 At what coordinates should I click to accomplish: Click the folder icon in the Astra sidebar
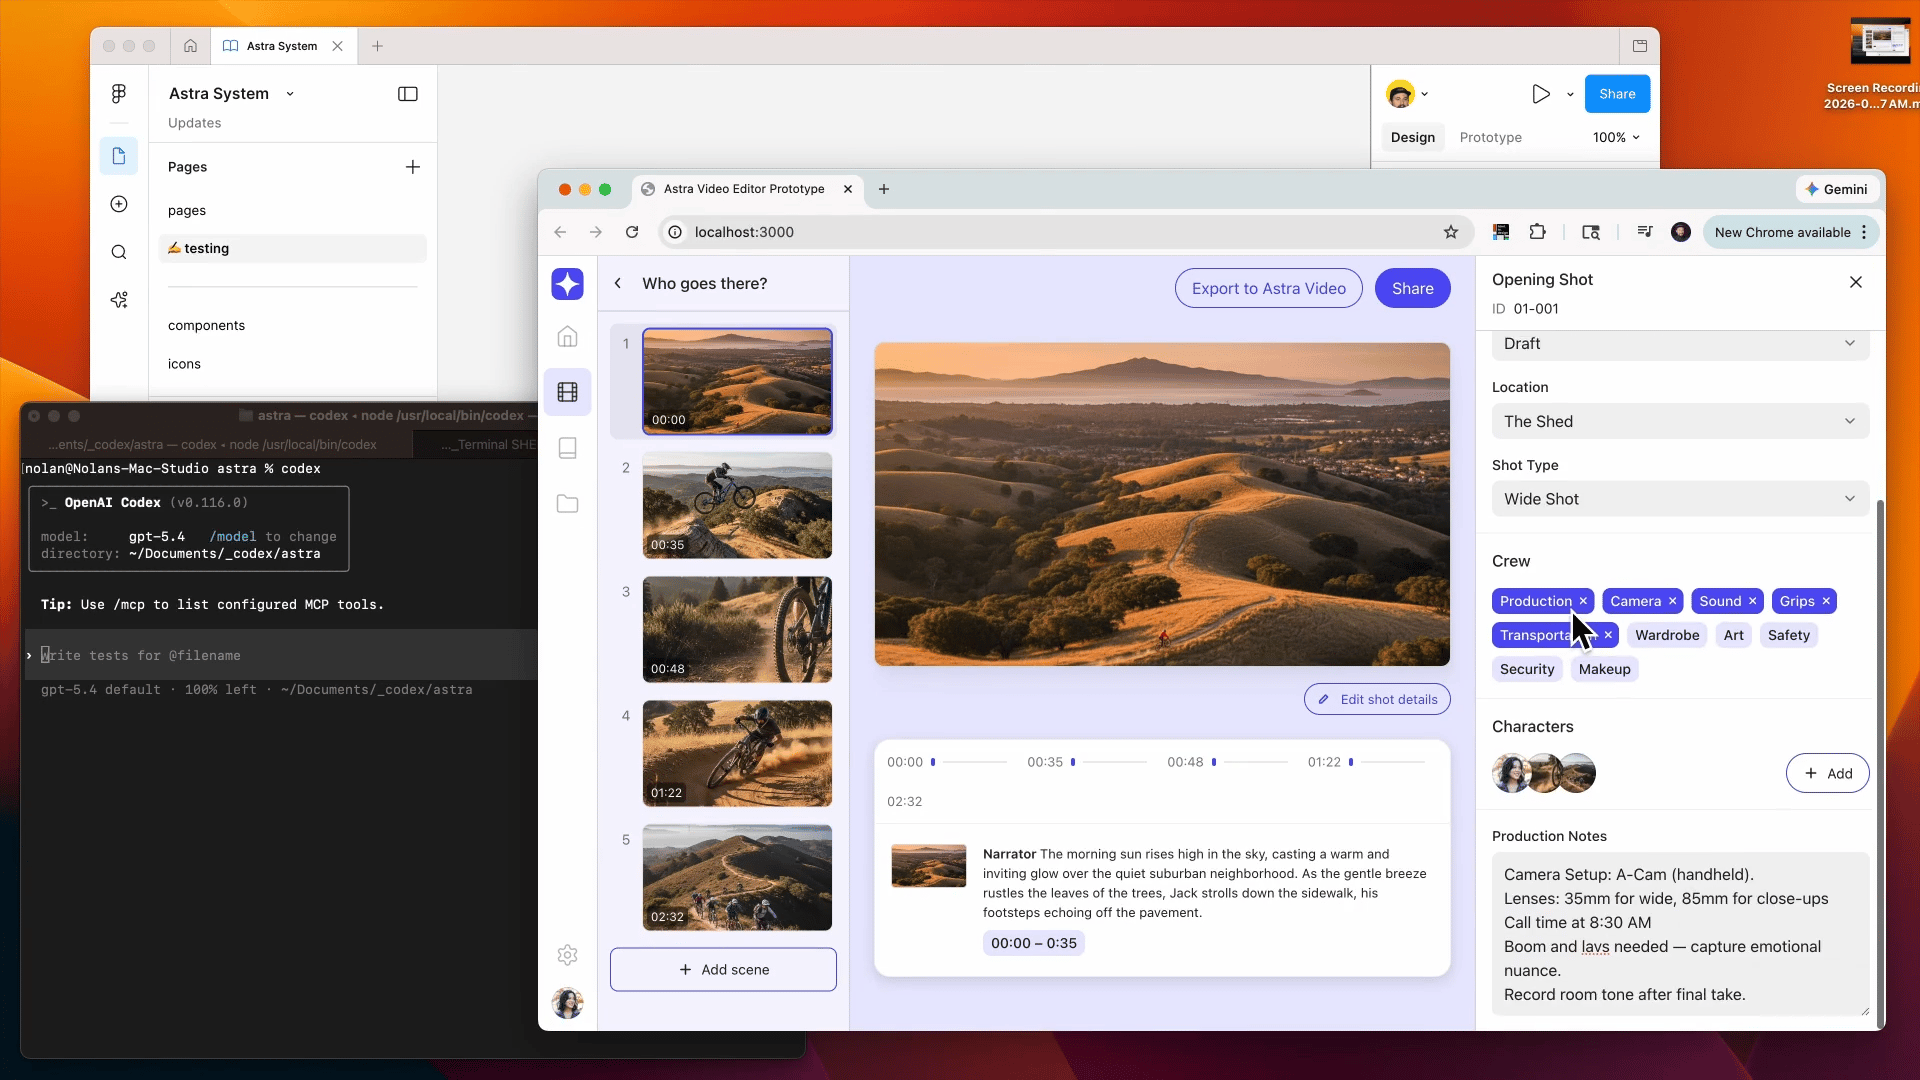coord(567,504)
